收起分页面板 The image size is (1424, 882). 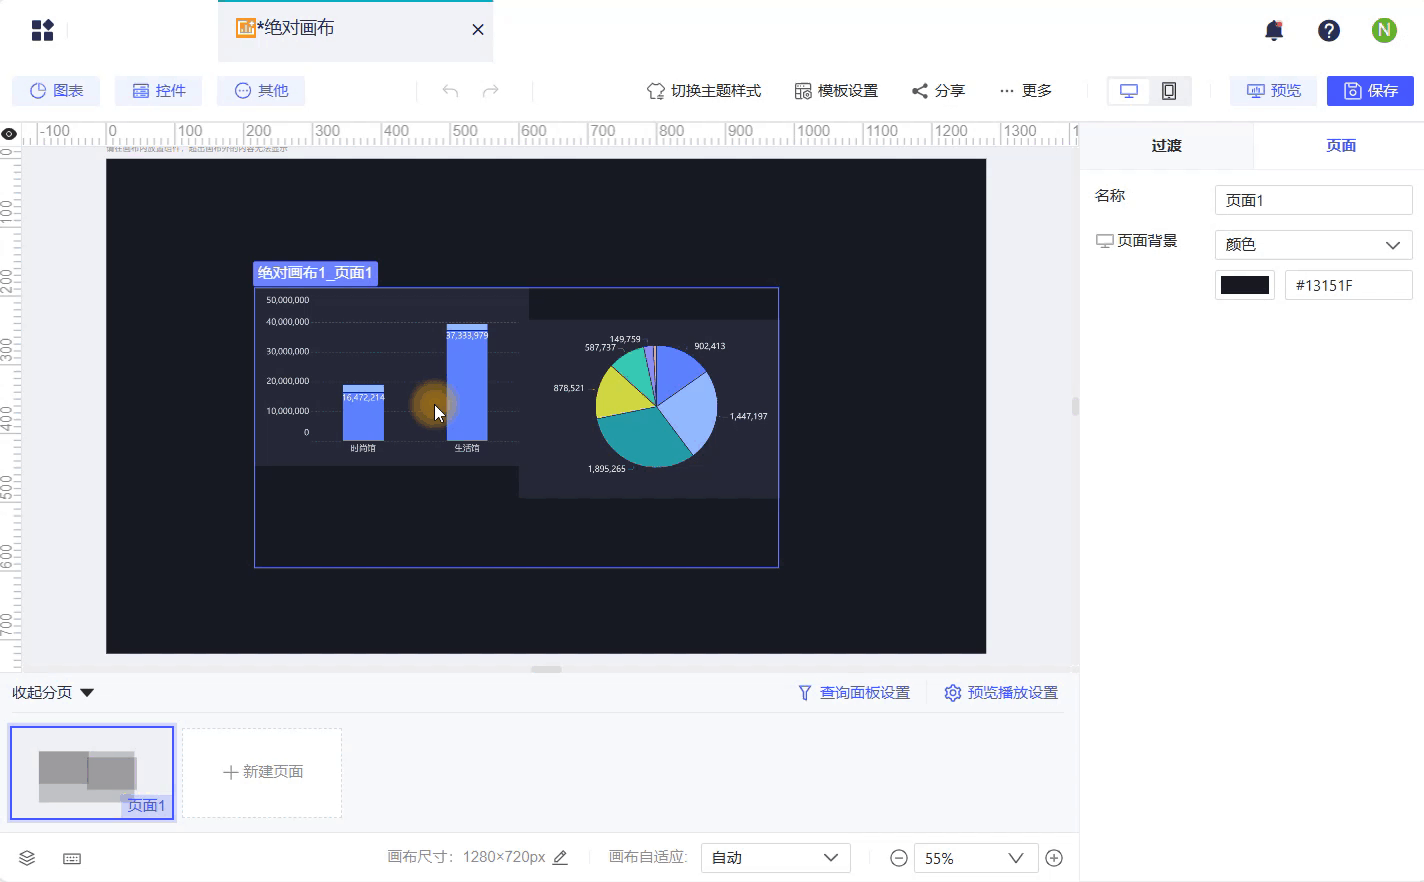pyautogui.click(x=52, y=691)
